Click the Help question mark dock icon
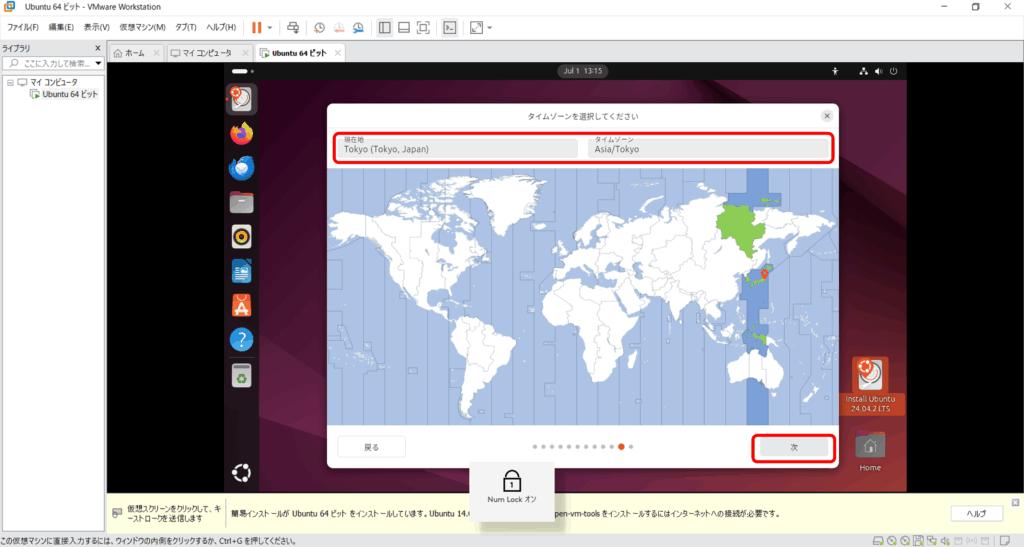1024x547 pixels. [x=241, y=340]
